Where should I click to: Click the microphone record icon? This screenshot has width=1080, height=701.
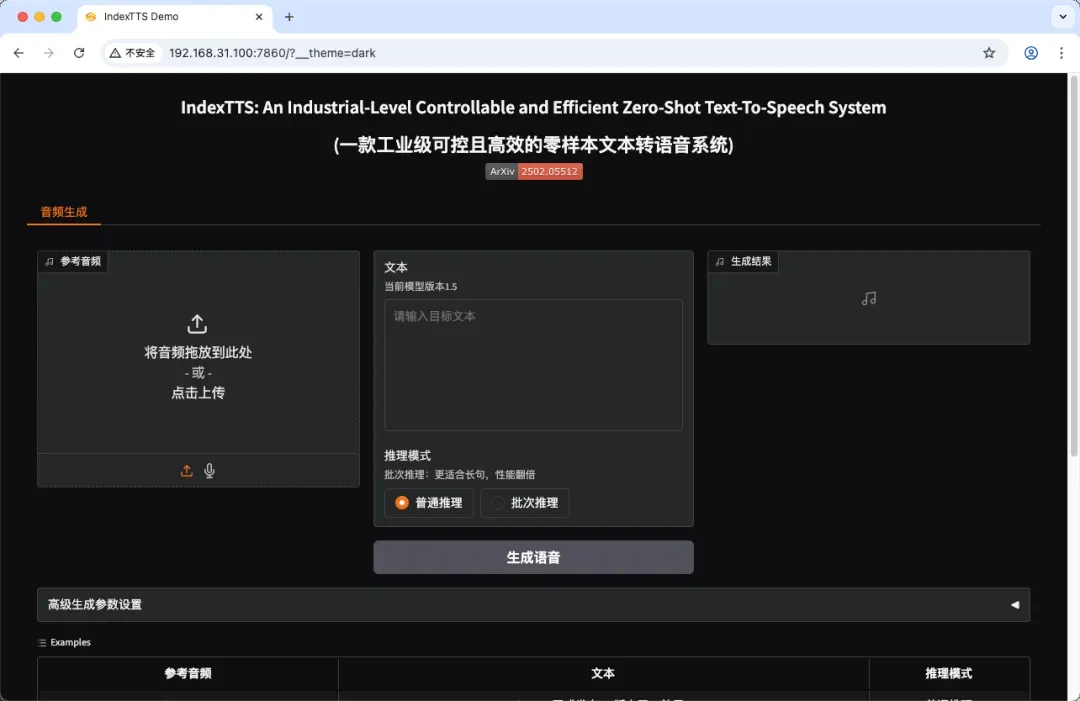point(209,471)
